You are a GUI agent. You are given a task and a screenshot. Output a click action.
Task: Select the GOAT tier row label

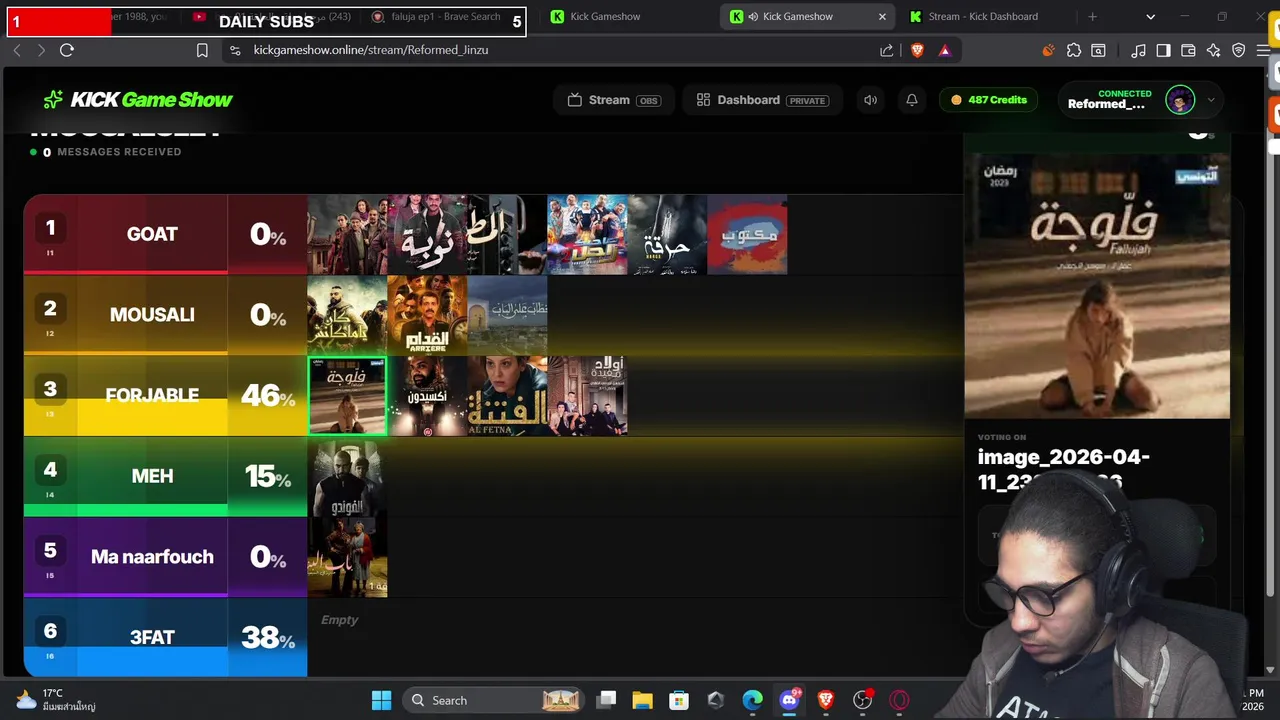coord(152,234)
